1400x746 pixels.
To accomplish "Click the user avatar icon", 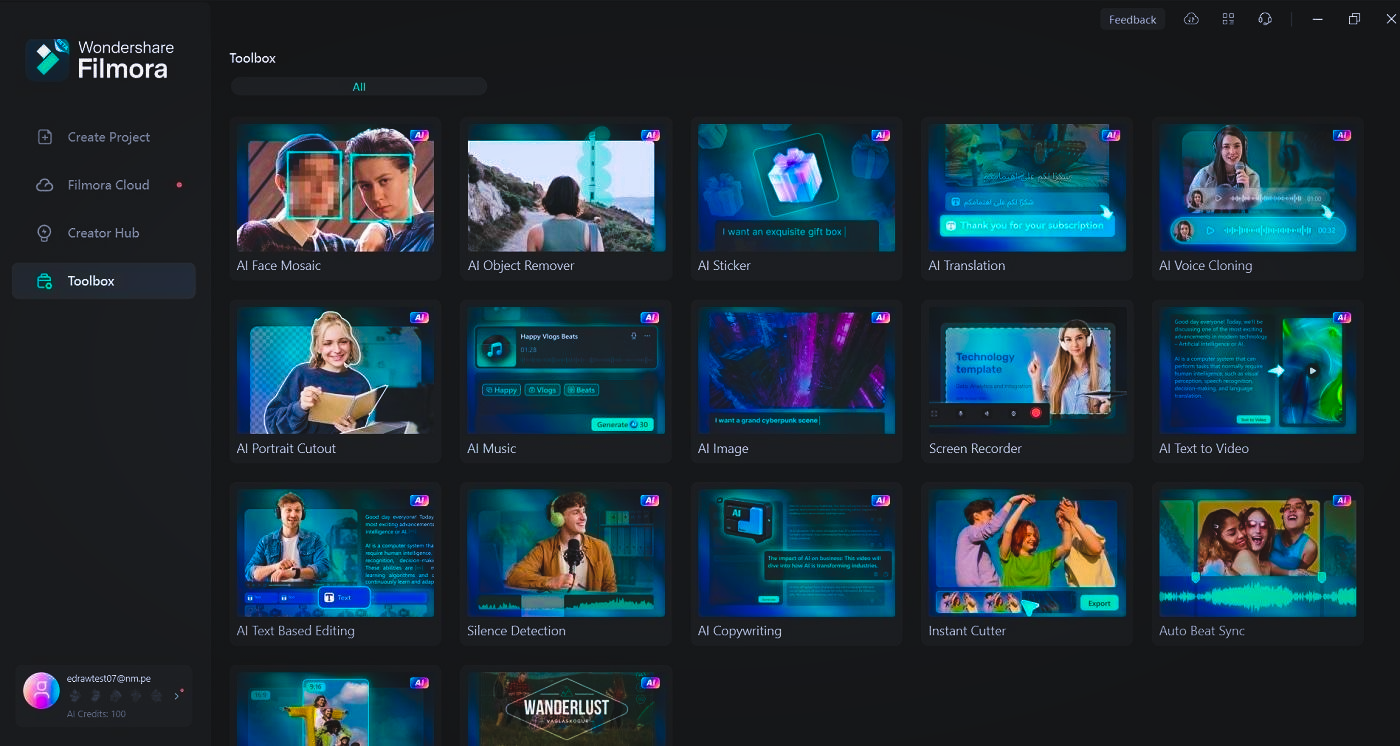I will pyautogui.click(x=41, y=690).
